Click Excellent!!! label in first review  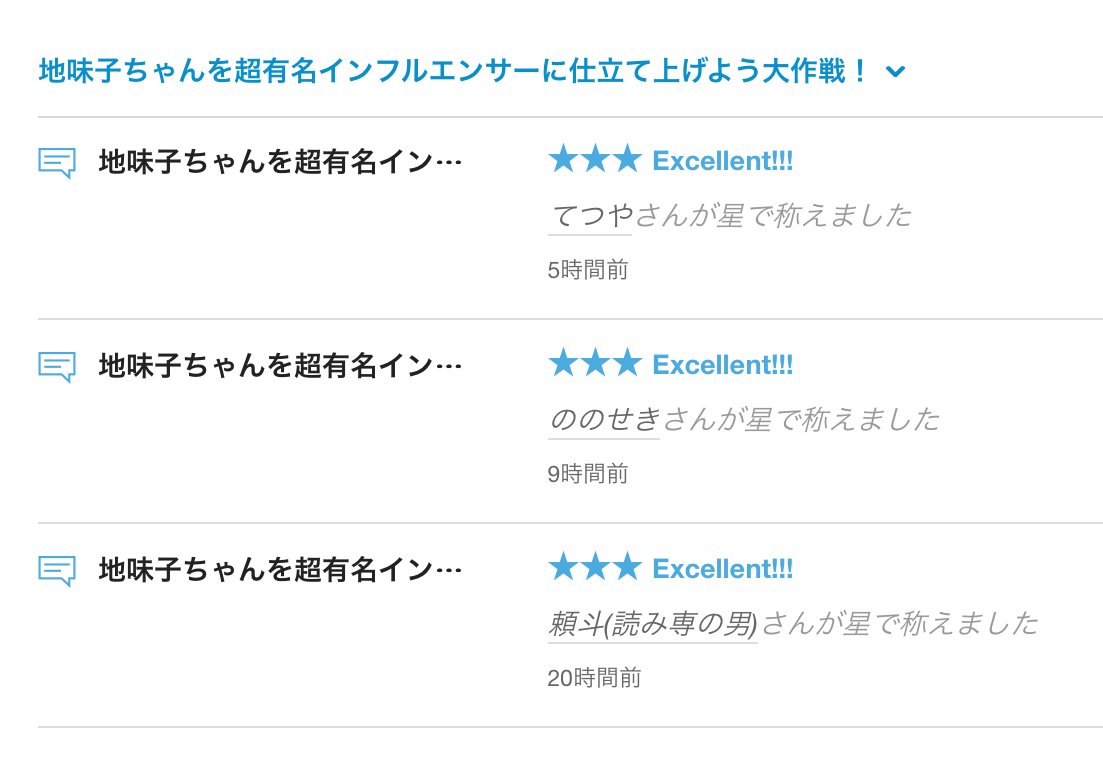(x=722, y=161)
